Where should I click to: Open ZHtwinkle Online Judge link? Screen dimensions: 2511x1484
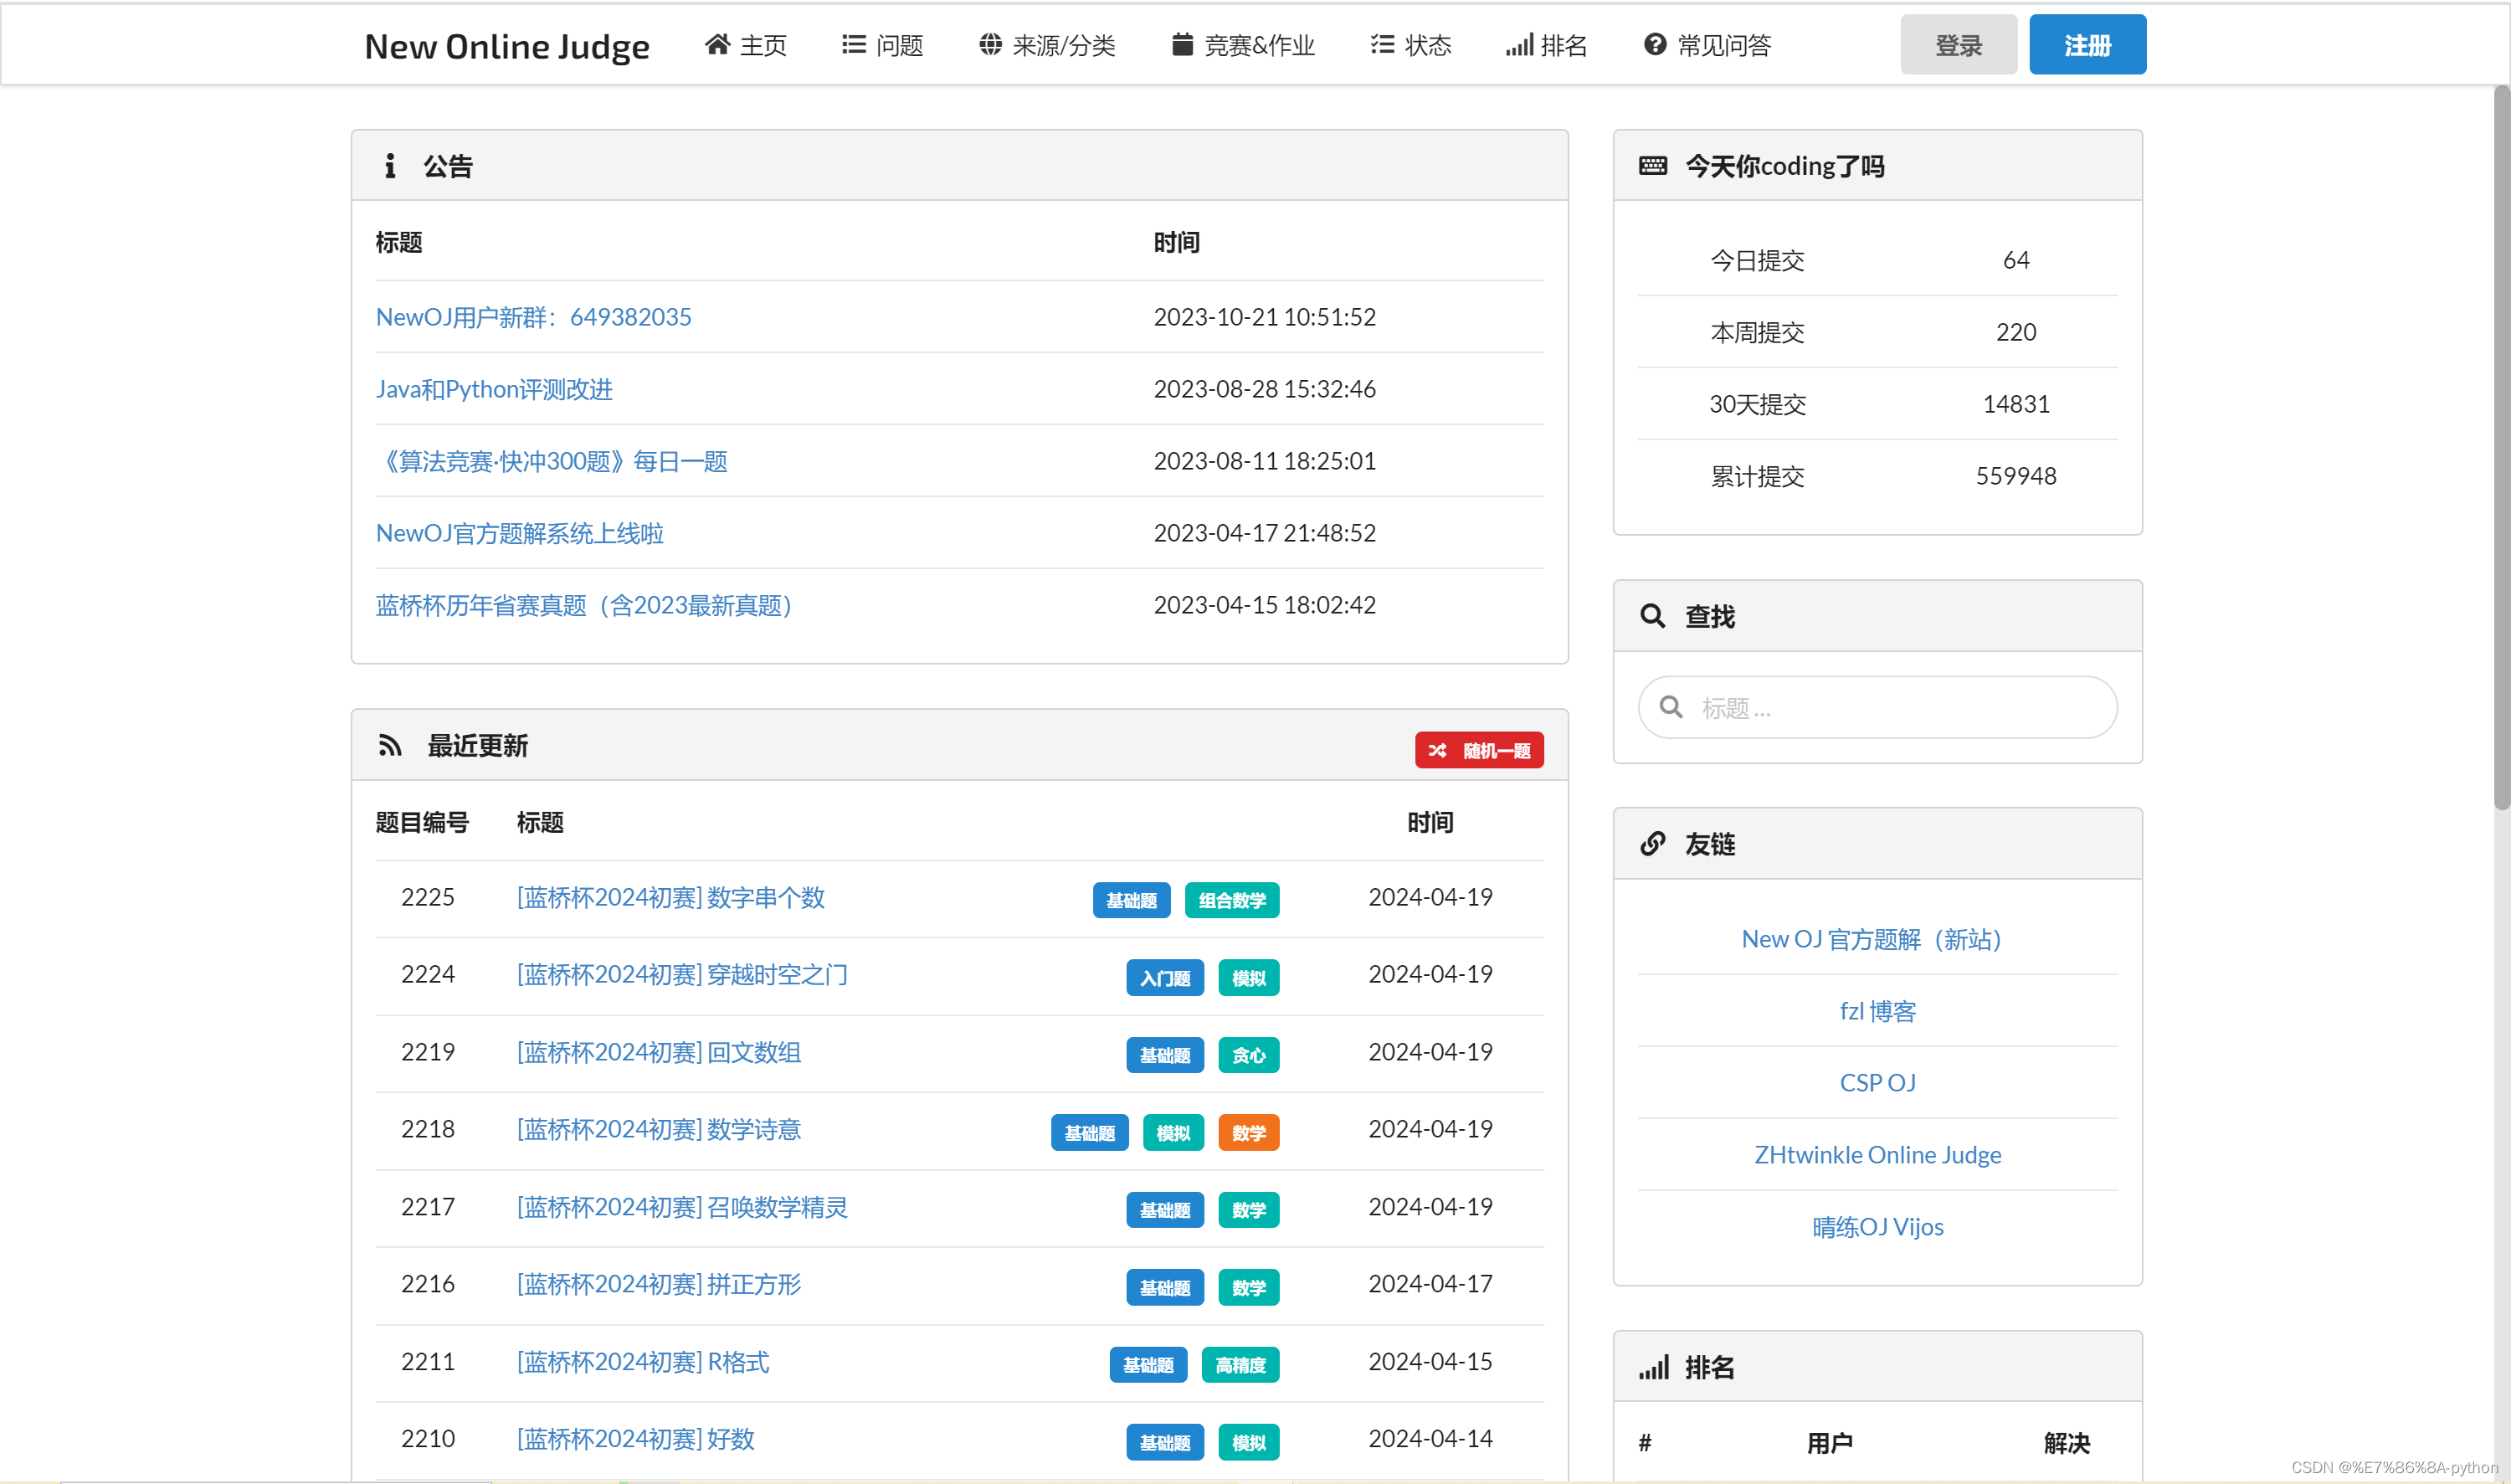(x=1877, y=1155)
